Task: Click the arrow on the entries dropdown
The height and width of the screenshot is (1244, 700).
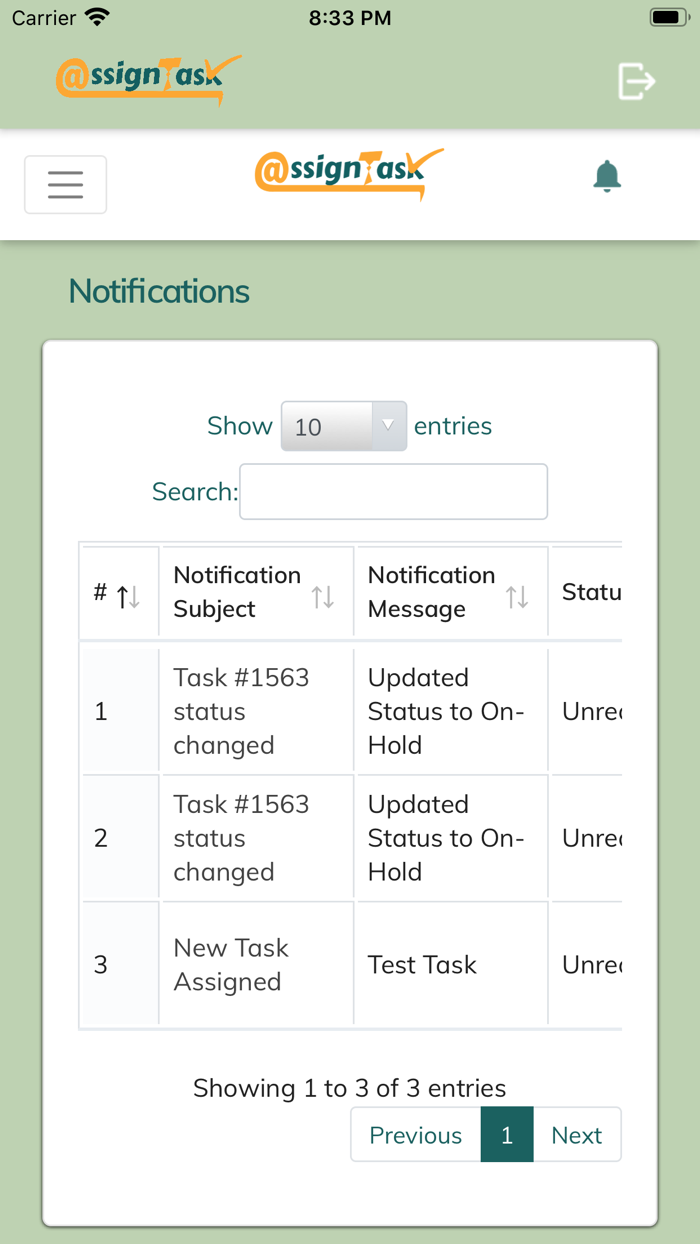Action: 390,426
